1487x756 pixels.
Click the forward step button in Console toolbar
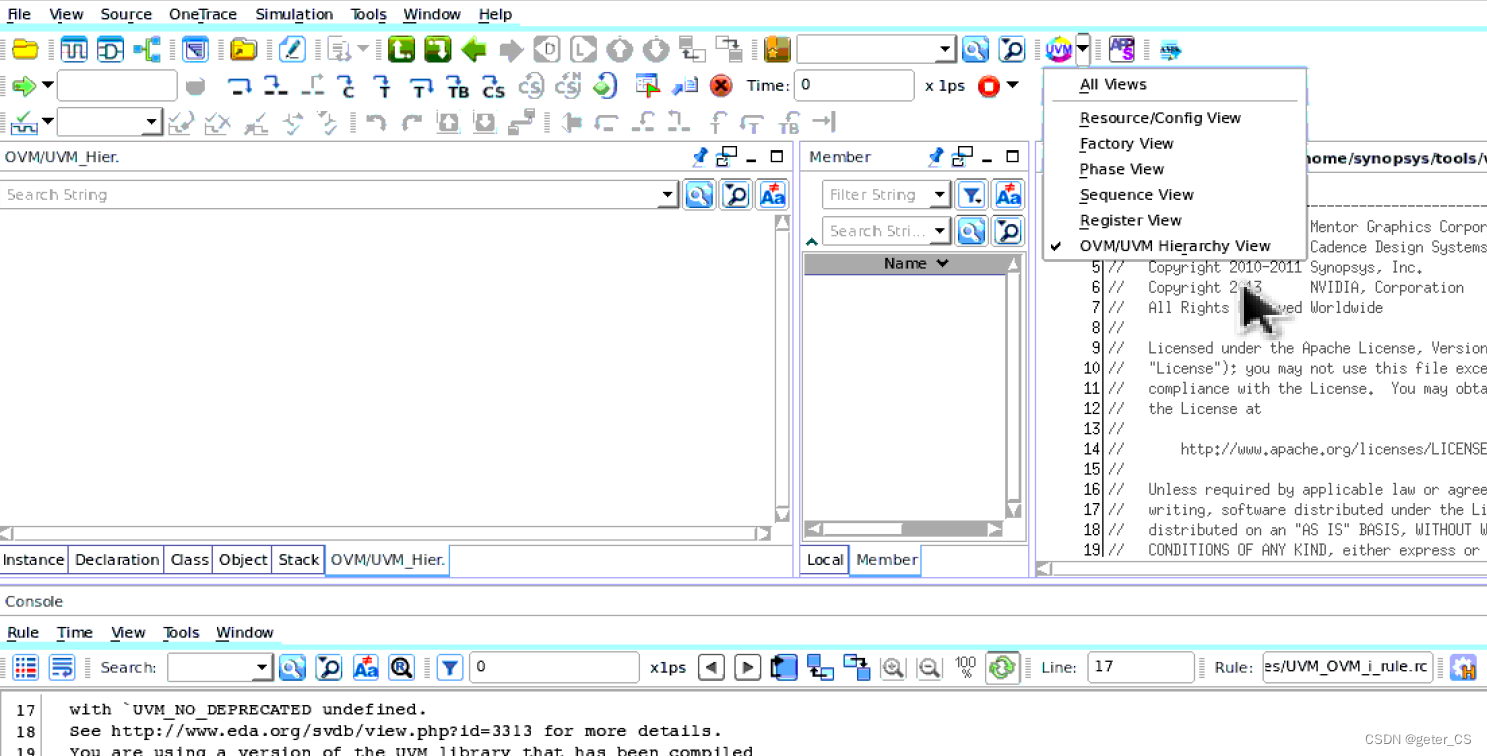(747, 667)
